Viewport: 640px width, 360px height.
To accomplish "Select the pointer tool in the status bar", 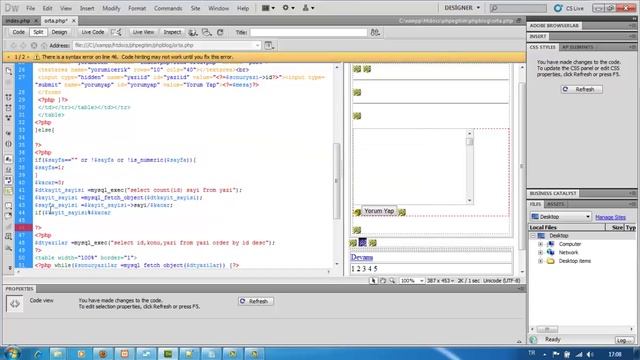I will (x=373, y=281).
